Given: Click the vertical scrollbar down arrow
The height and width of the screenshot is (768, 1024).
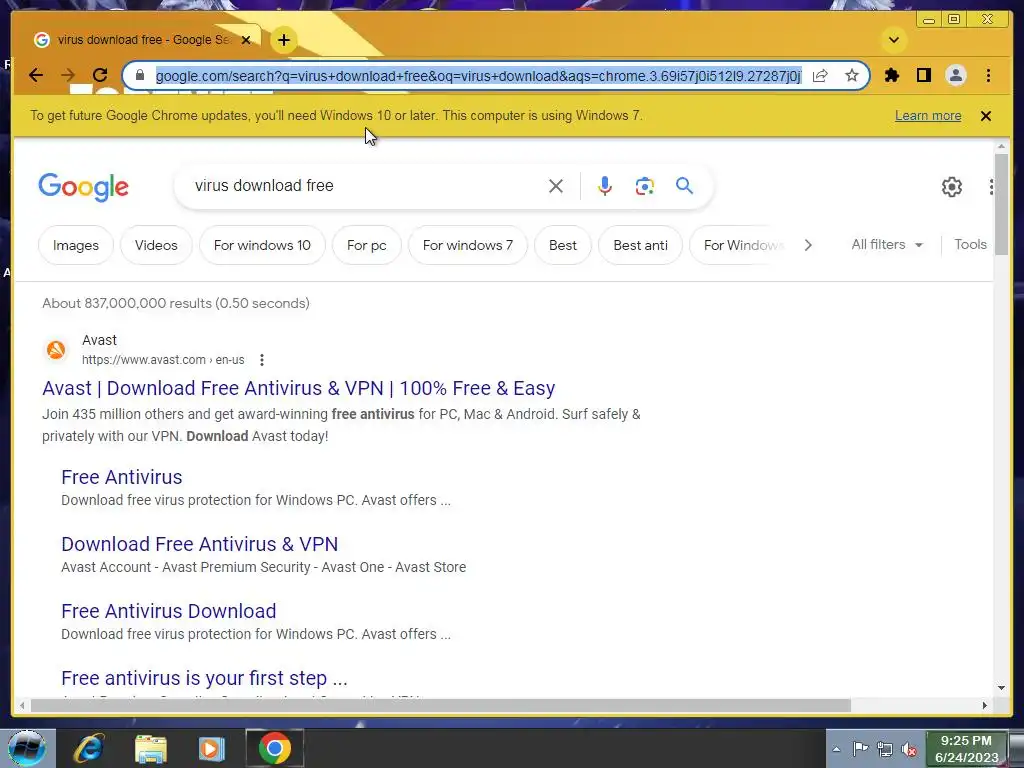Looking at the screenshot, I should (x=1002, y=688).
